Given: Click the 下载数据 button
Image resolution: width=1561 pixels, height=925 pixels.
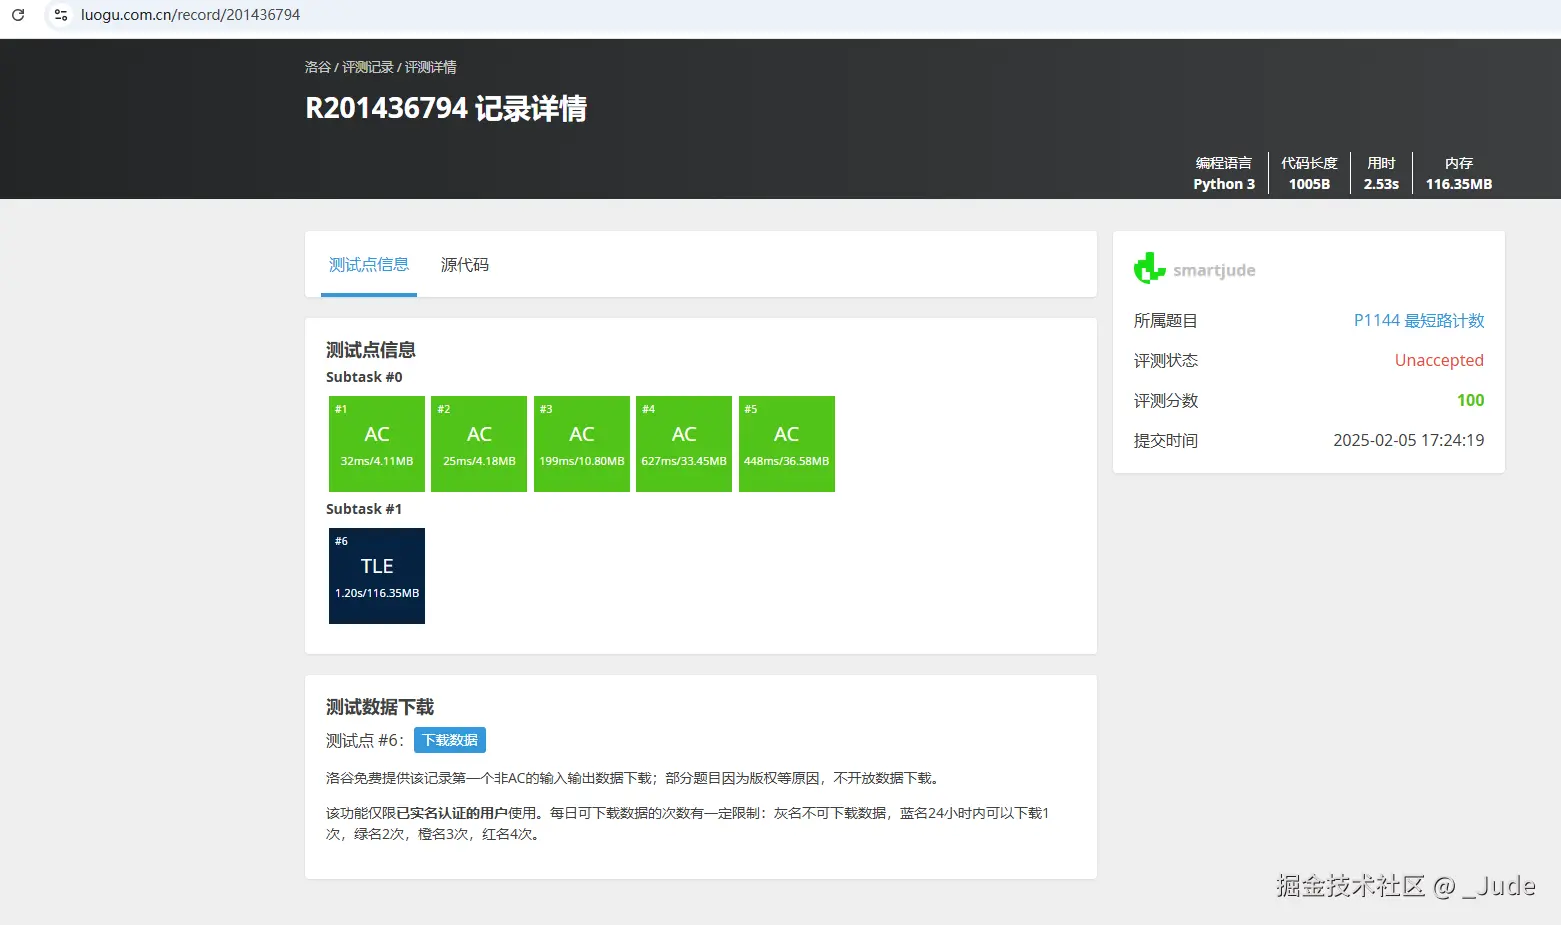Looking at the screenshot, I should click(450, 740).
